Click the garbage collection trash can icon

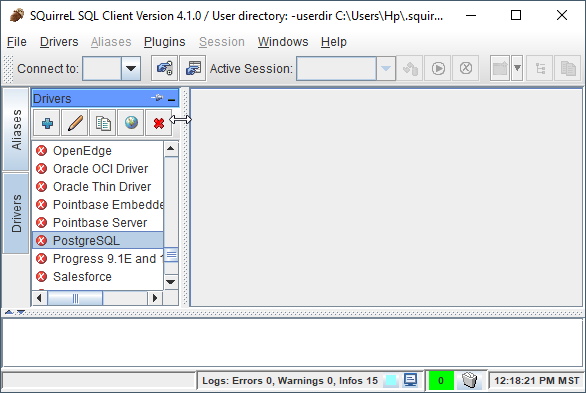(469, 380)
